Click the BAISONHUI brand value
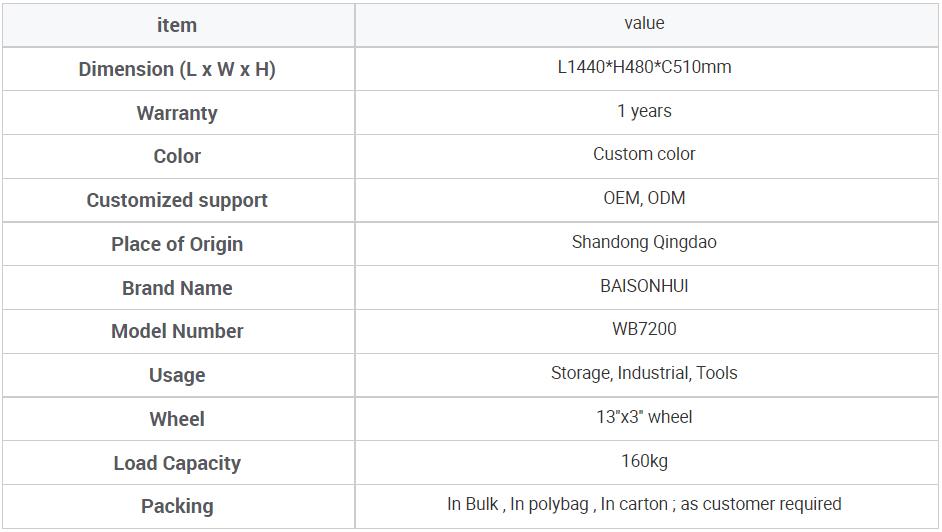 click(x=644, y=286)
